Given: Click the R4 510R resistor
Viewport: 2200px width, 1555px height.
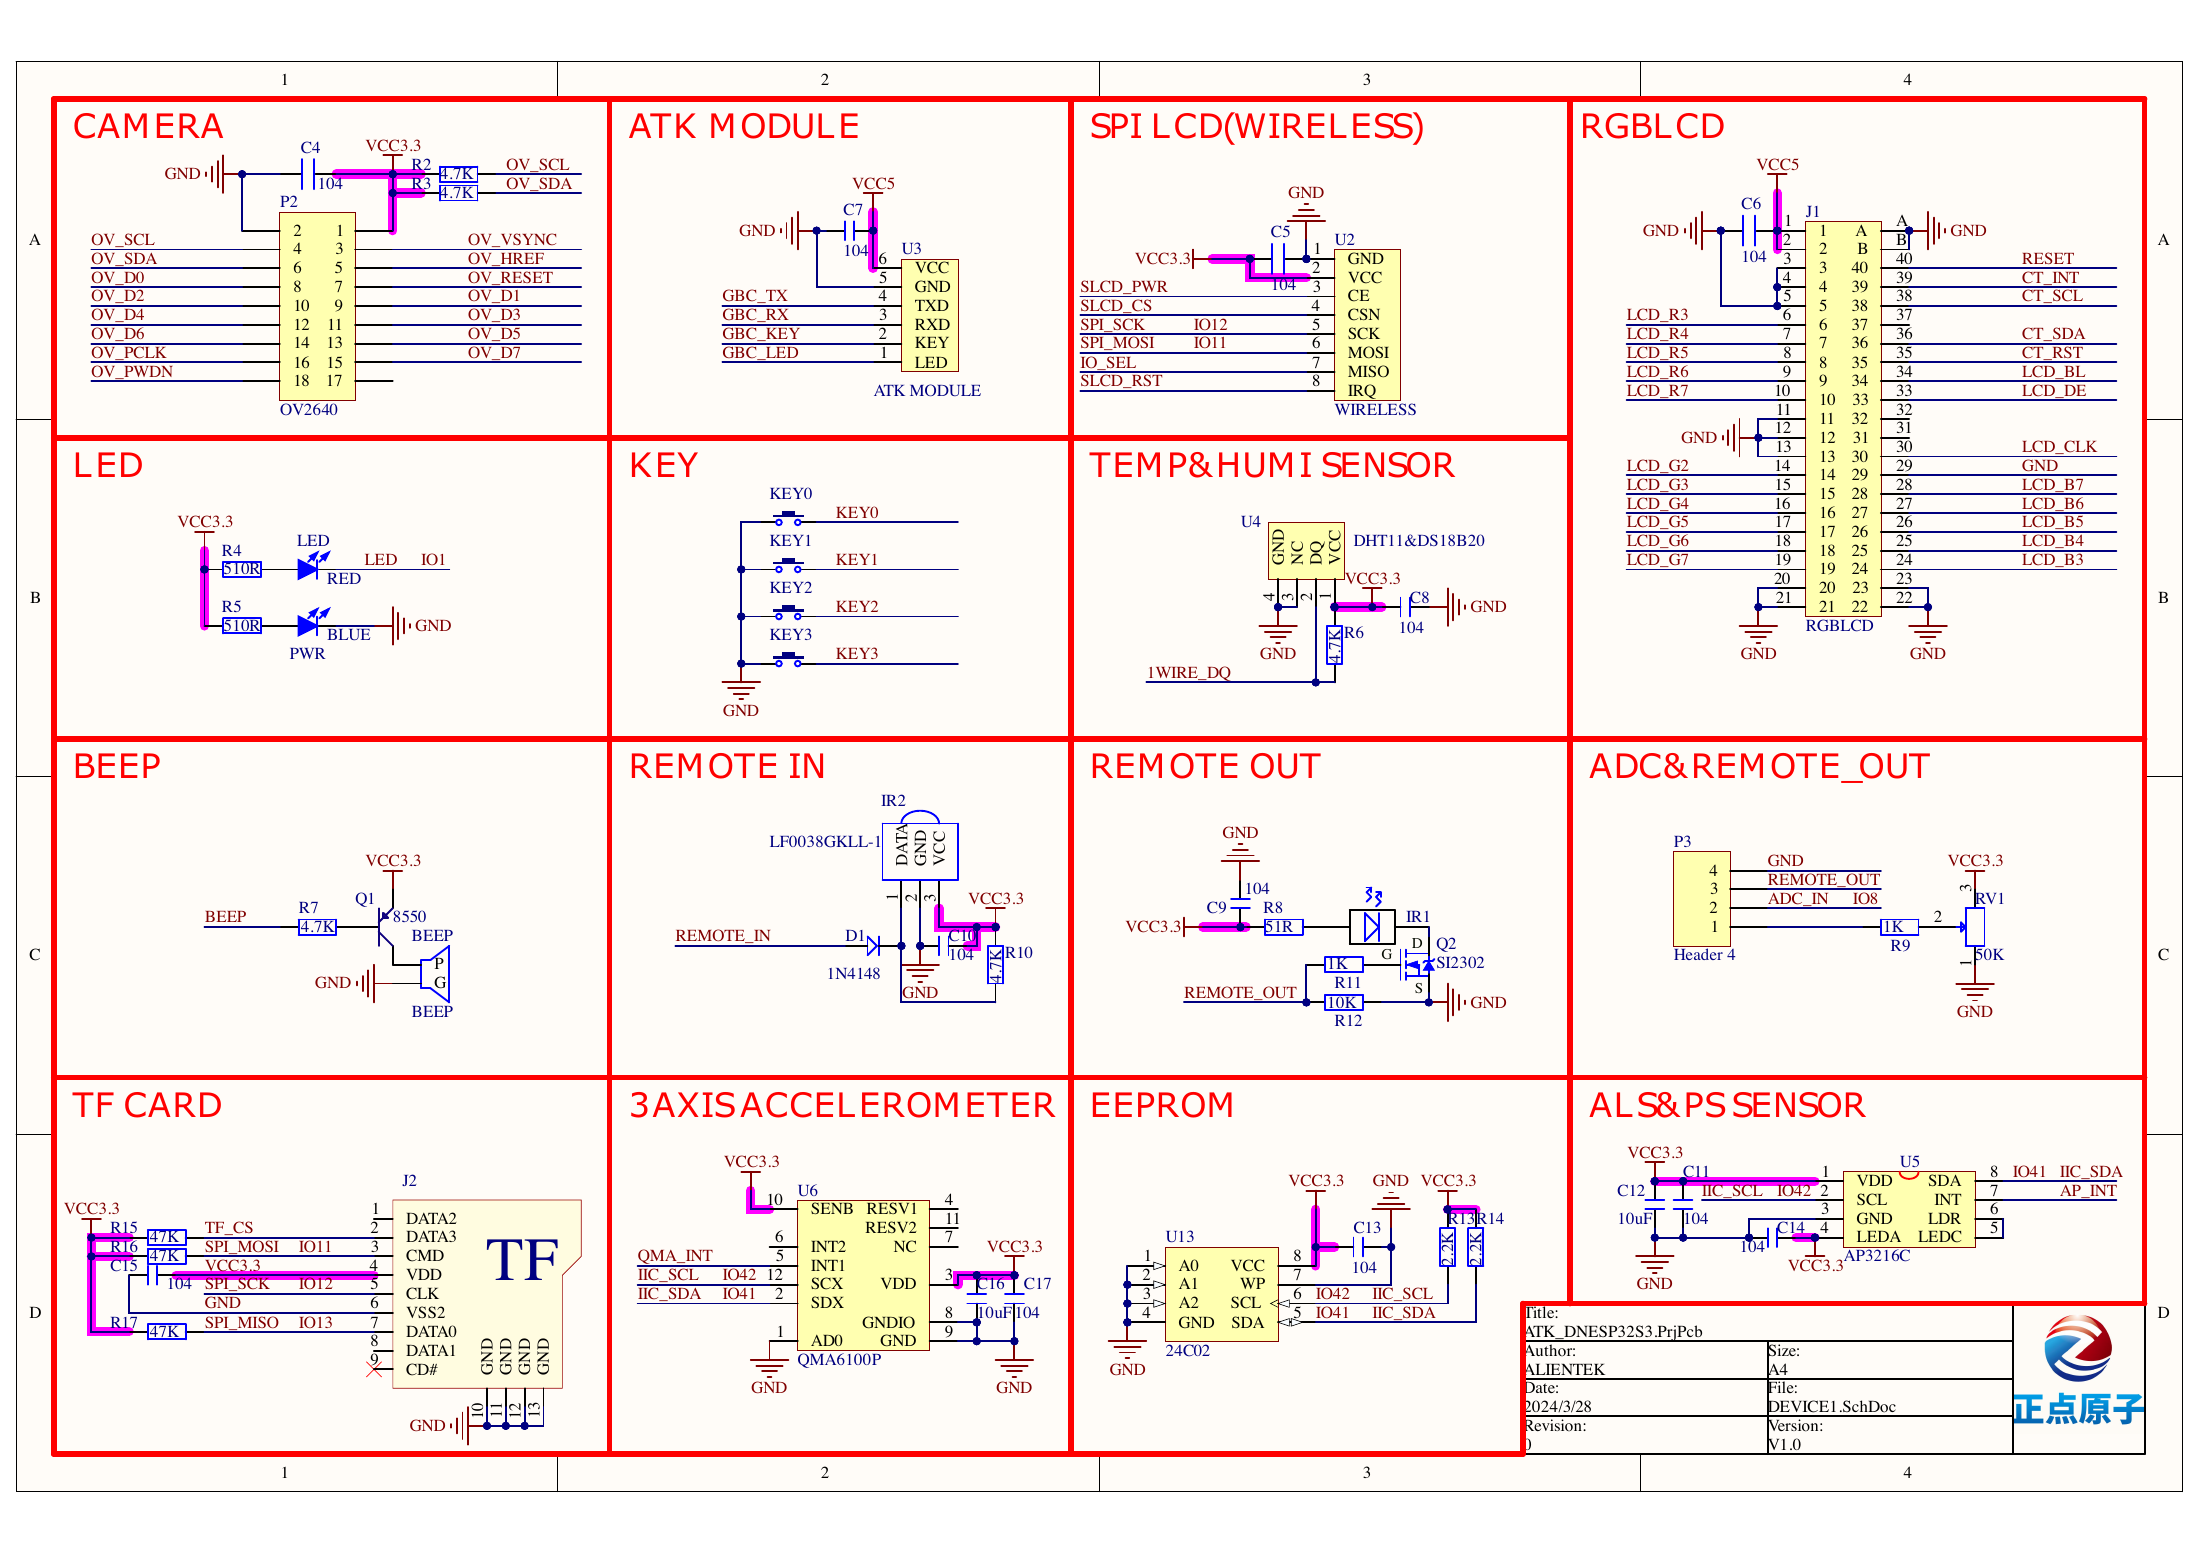Looking at the screenshot, I should point(242,568).
